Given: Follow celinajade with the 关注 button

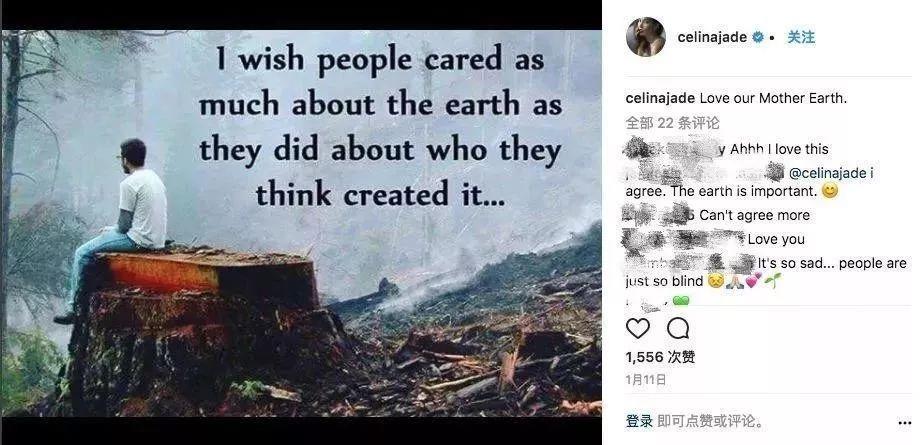Looking at the screenshot, I should (x=801, y=37).
